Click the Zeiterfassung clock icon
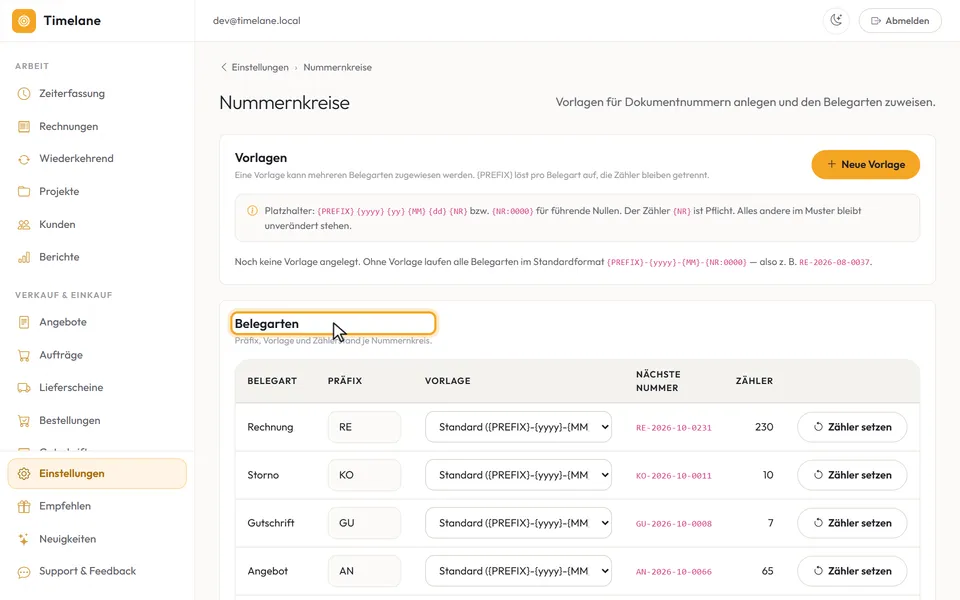 tap(24, 94)
